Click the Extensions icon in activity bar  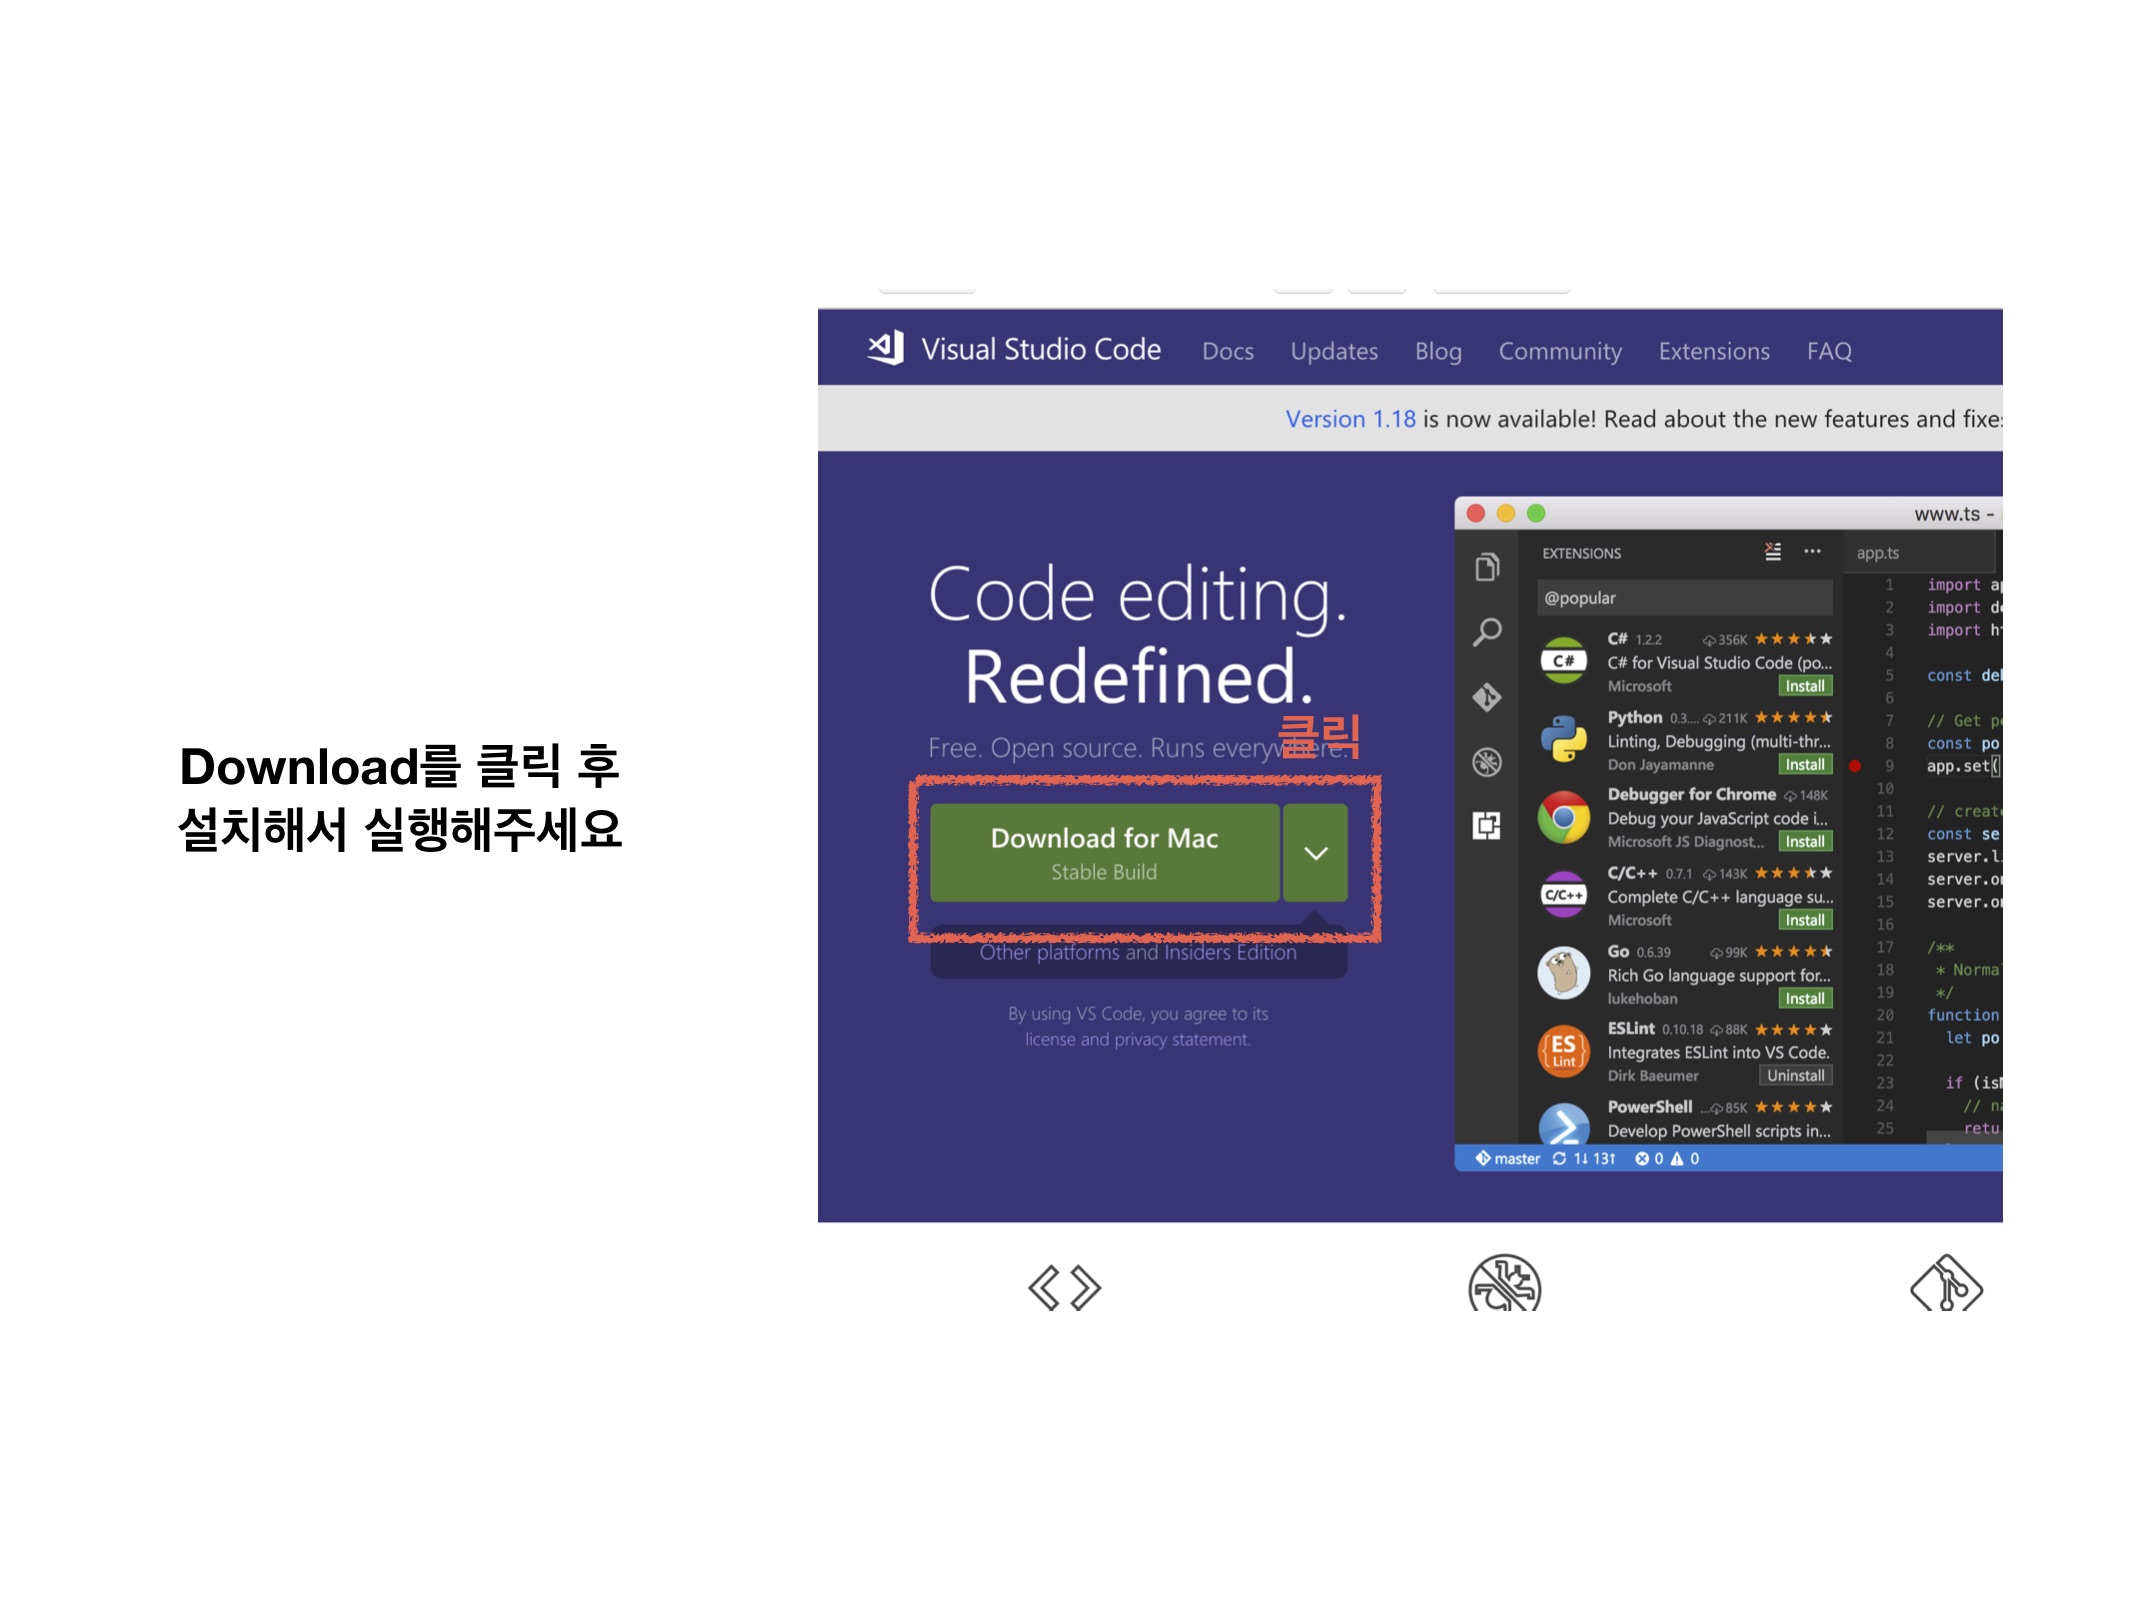pyautogui.click(x=1487, y=826)
